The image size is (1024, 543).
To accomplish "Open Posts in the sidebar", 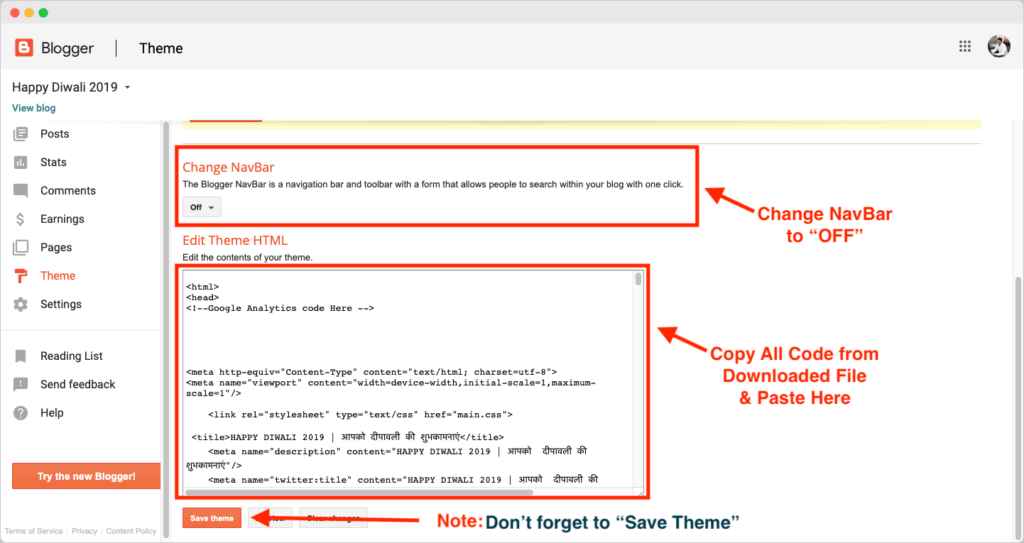I will pos(55,134).
